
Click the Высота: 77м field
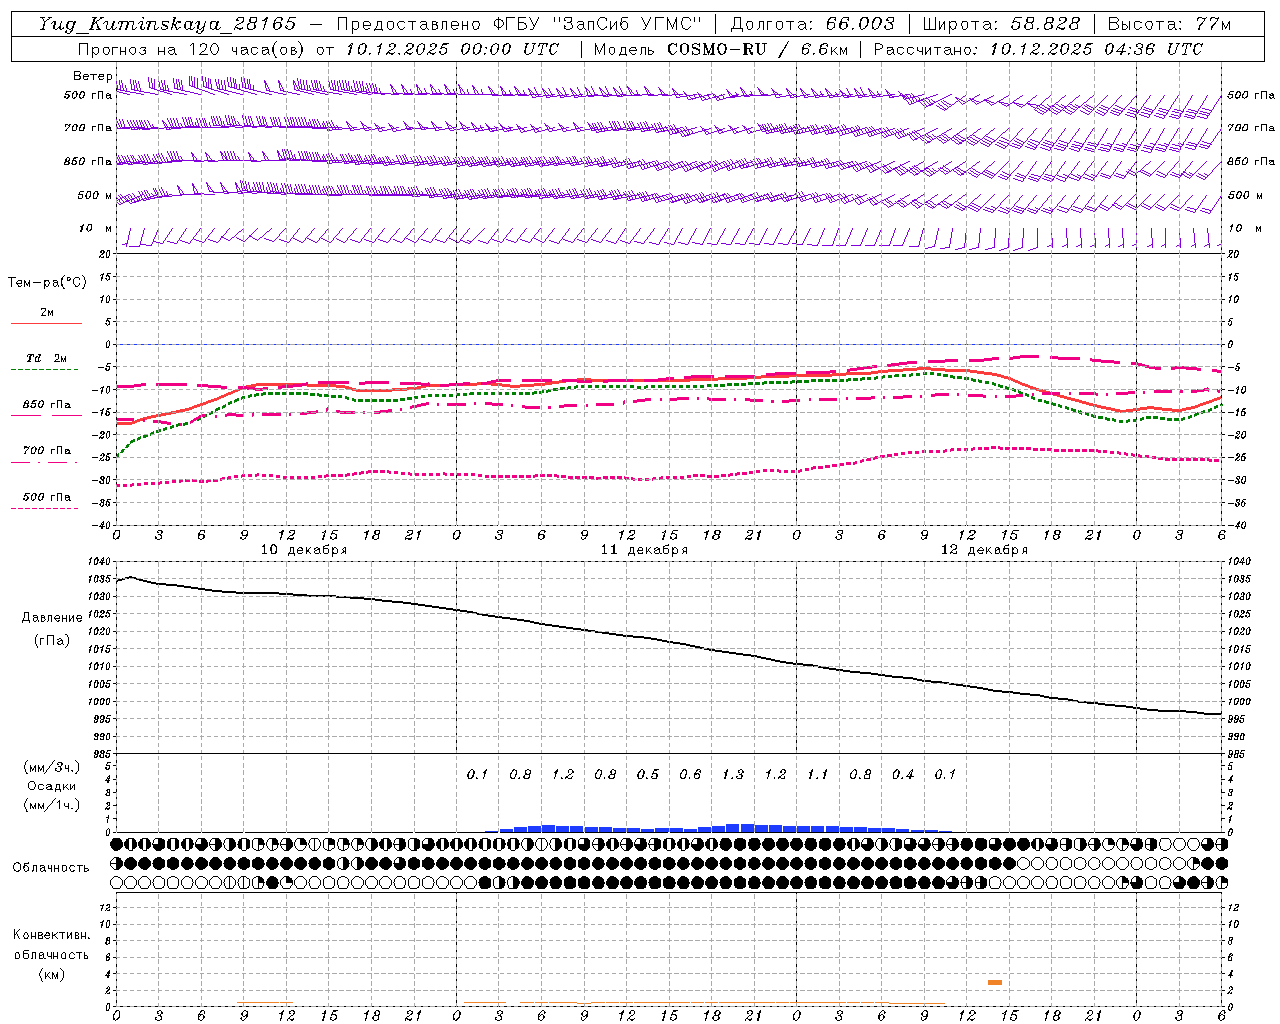pos(1169,24)
